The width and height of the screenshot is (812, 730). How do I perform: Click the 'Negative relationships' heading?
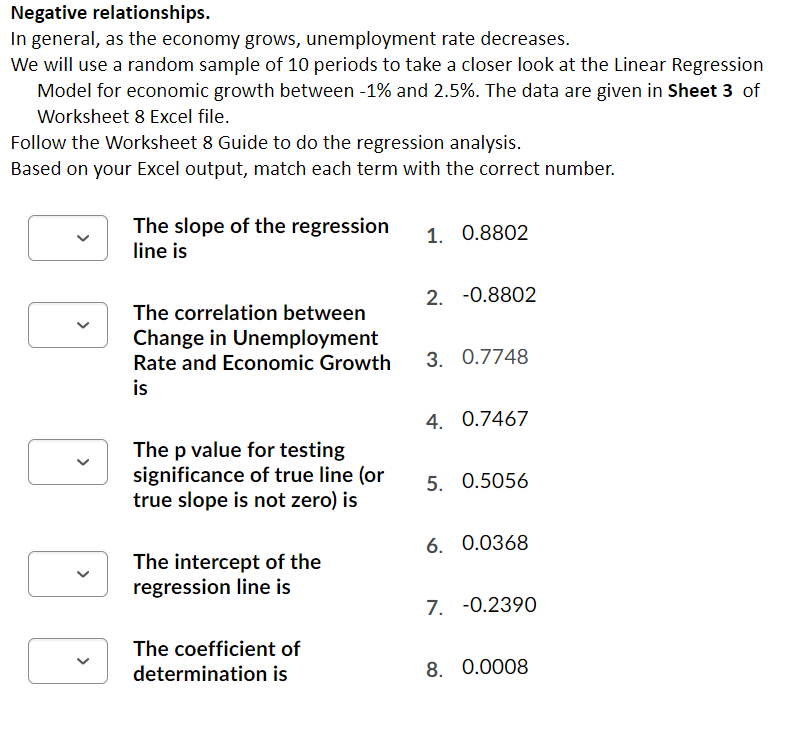coord(108,13)
